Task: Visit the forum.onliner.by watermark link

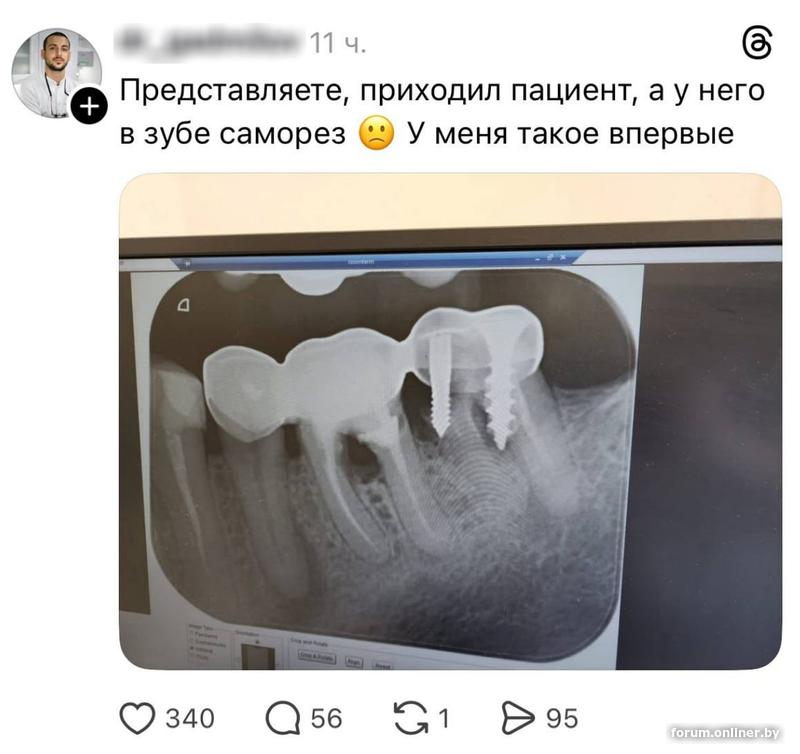Action: [x=726, y=733]
